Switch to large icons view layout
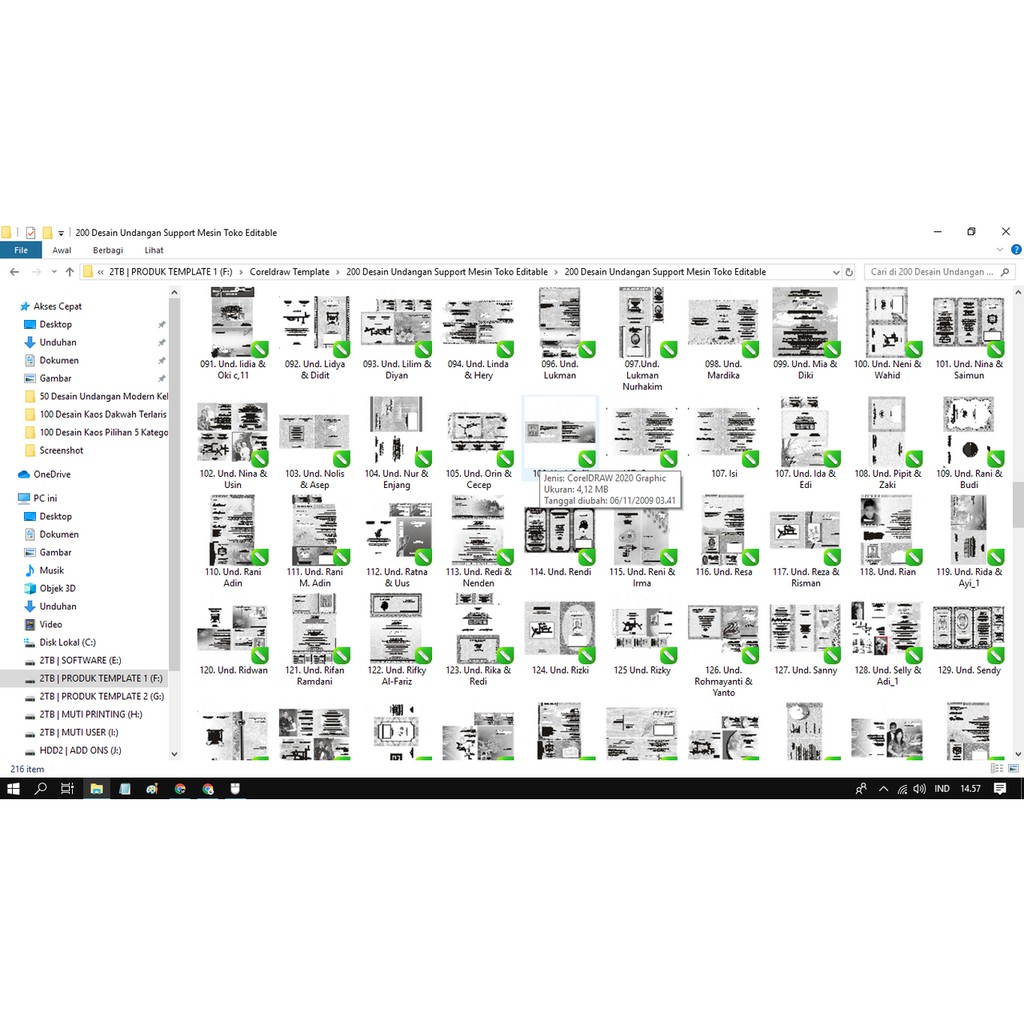 [1014, 768]
